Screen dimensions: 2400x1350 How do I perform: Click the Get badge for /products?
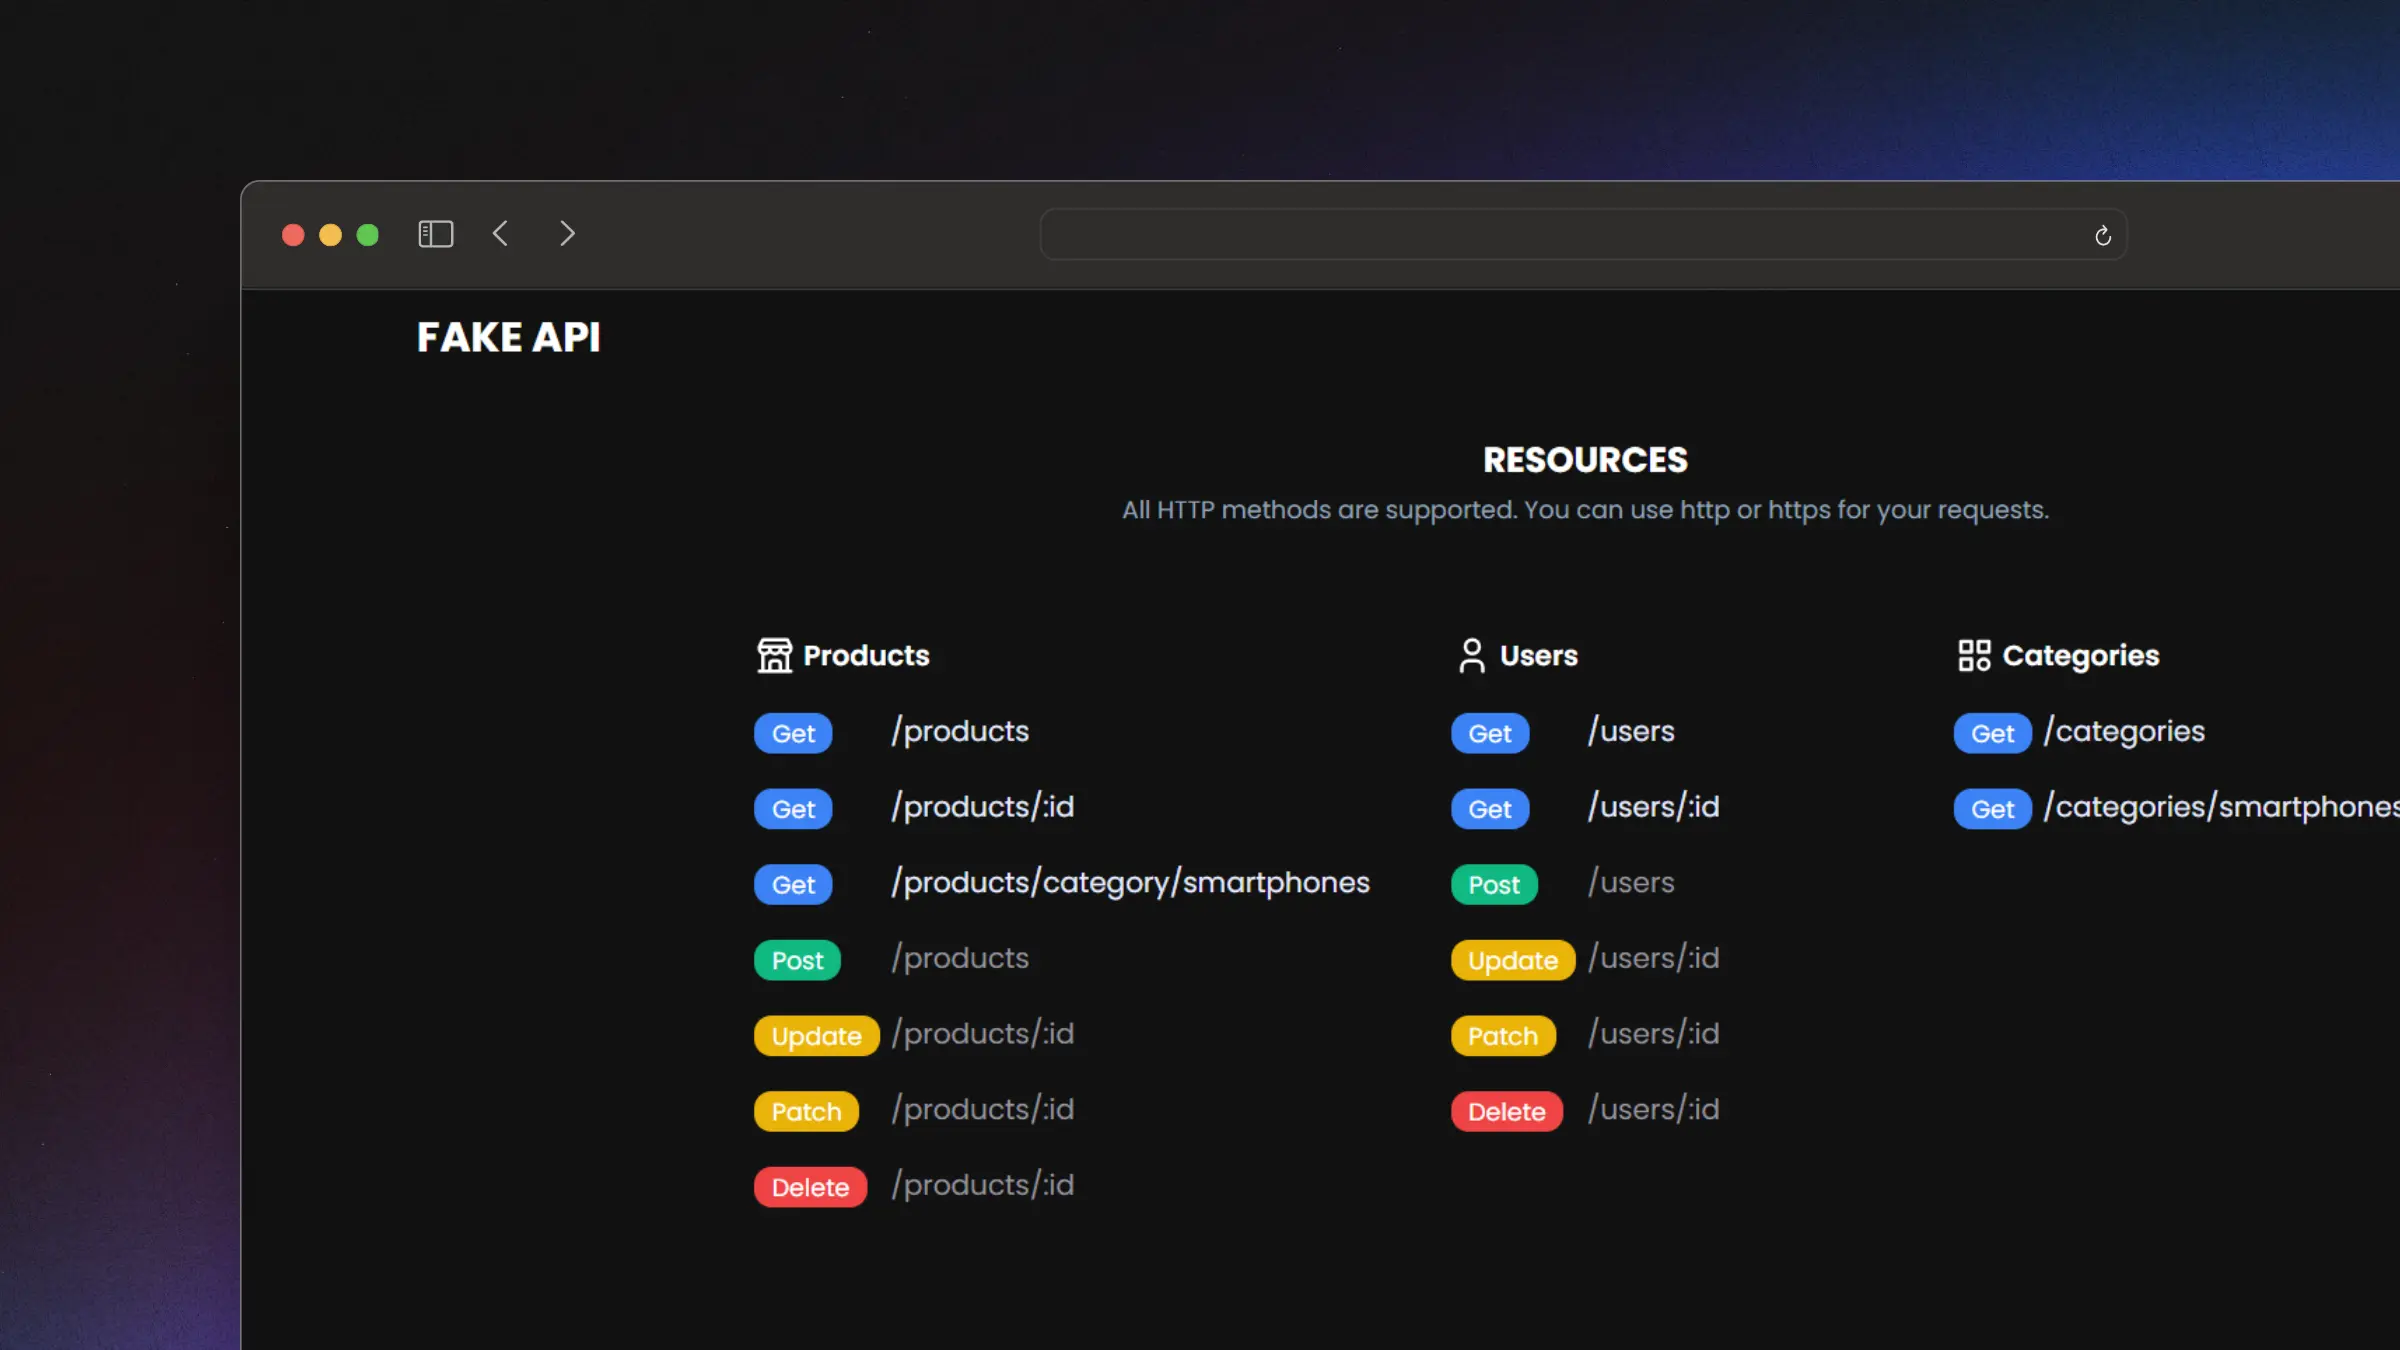point(793,733)
